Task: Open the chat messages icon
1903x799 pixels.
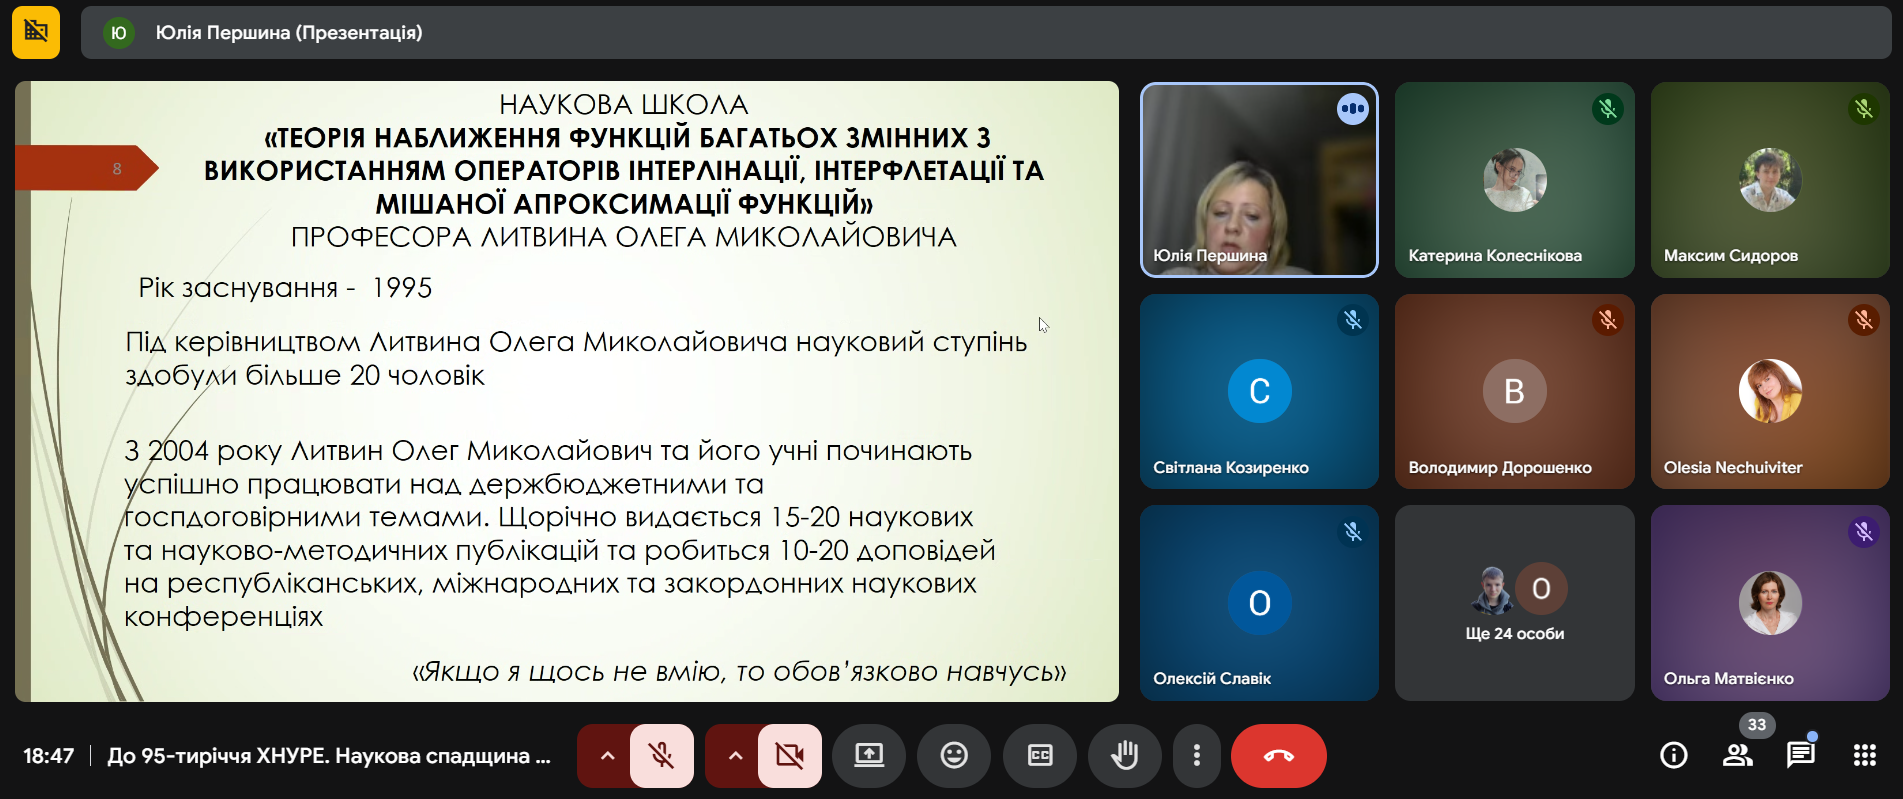Action: pos(1800,755)
